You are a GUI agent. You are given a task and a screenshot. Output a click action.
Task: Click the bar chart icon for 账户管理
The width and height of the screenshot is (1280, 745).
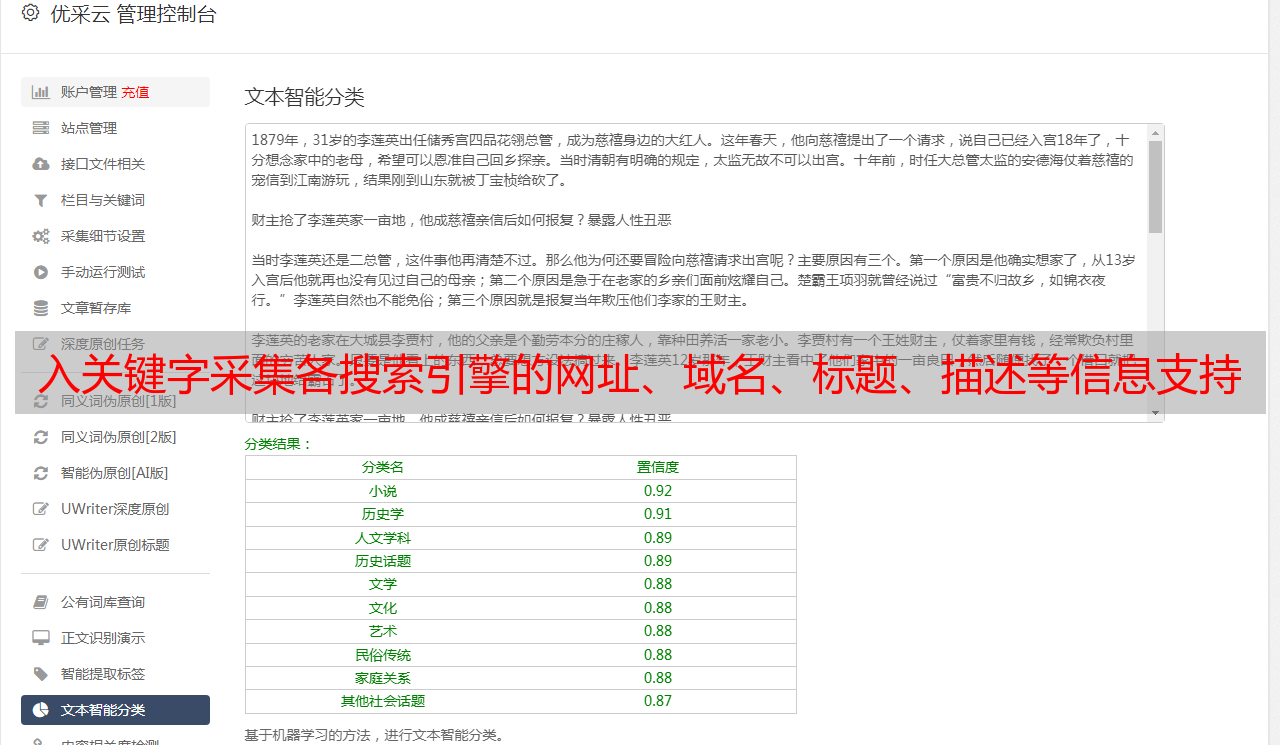tap(41, 92)
